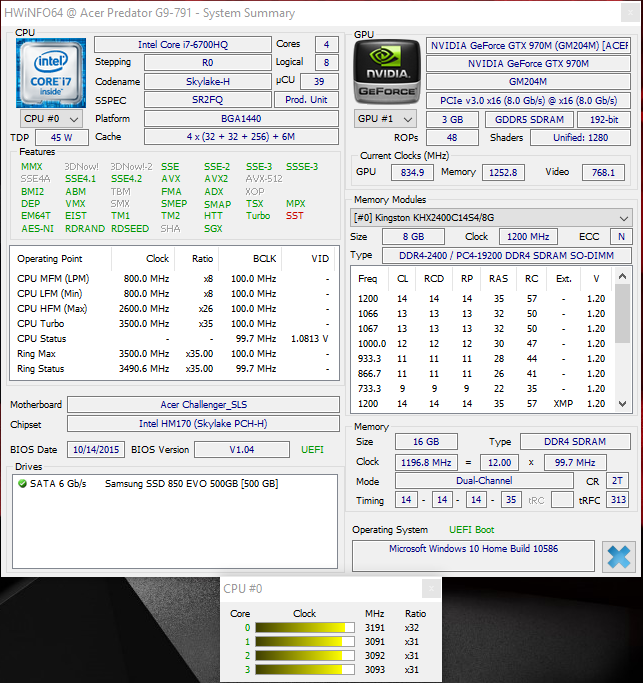Click the SR2FQ SSPEC field
Viewport: 643px width, 683px height.
tap(208, 100)
